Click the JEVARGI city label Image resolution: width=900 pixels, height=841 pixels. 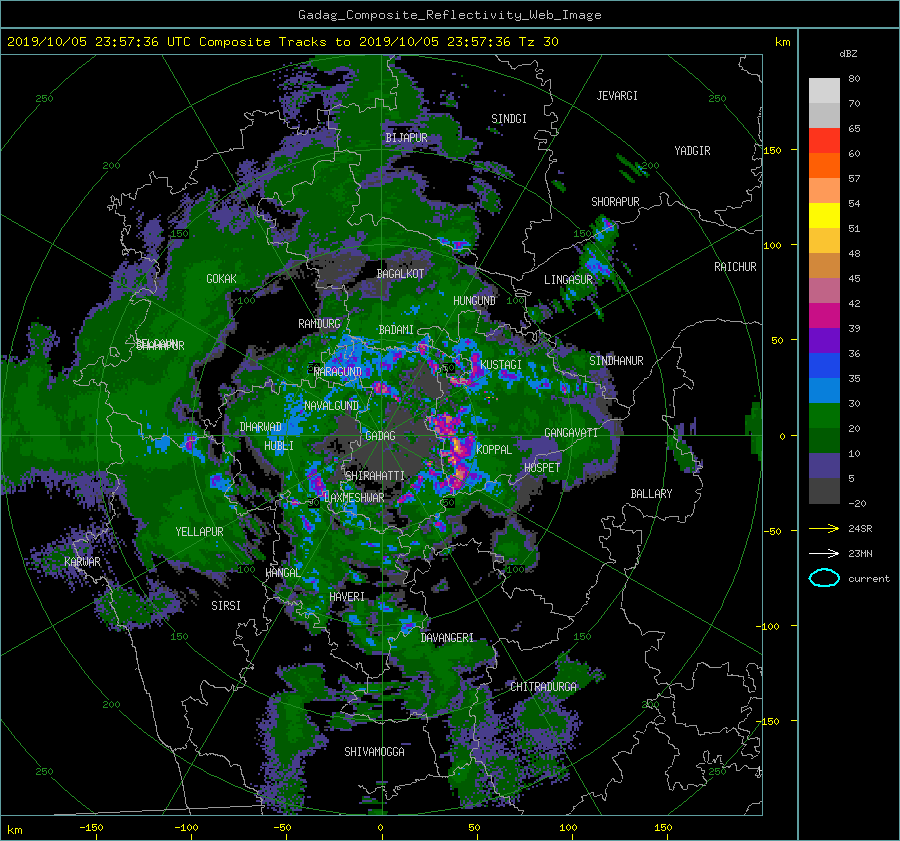[x=617, y=96]
